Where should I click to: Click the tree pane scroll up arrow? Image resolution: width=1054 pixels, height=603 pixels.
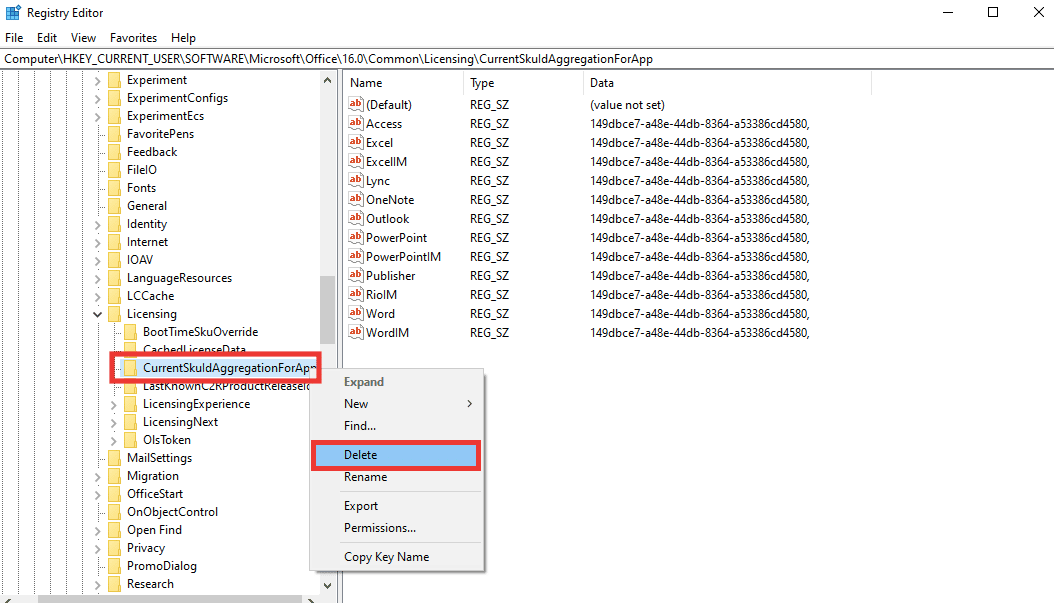coord(327,80)
